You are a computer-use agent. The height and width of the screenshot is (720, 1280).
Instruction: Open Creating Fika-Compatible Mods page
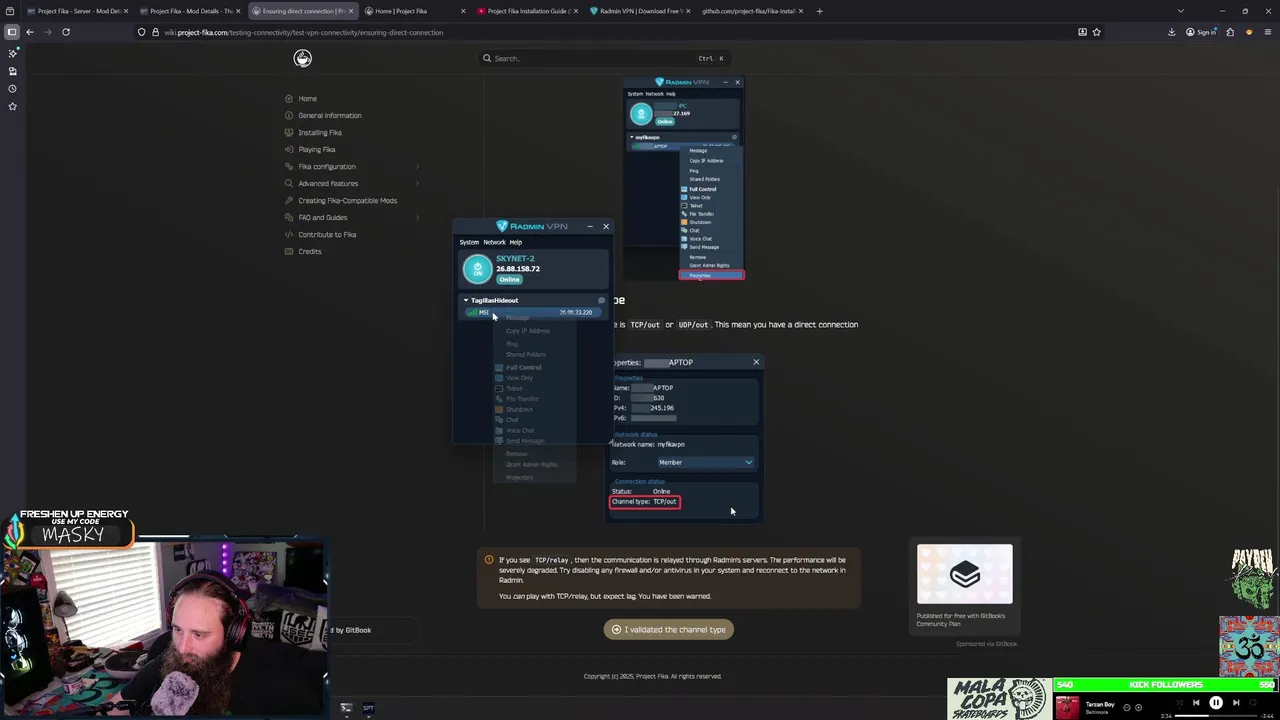(347, 200)
